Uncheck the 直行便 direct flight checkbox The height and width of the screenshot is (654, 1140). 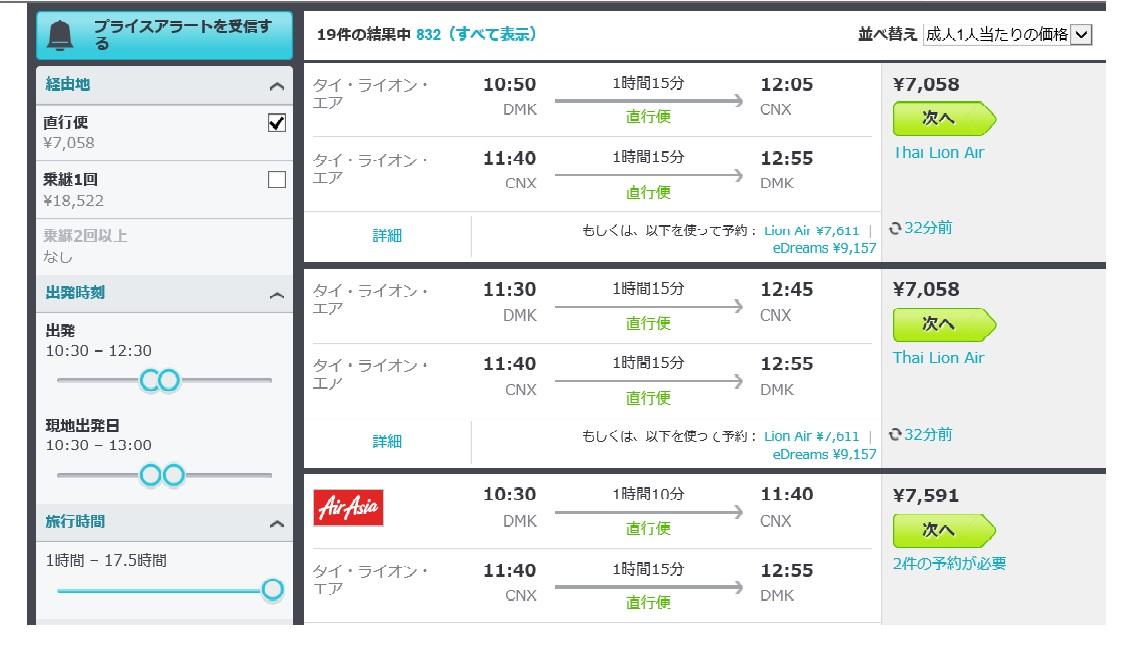277,123
